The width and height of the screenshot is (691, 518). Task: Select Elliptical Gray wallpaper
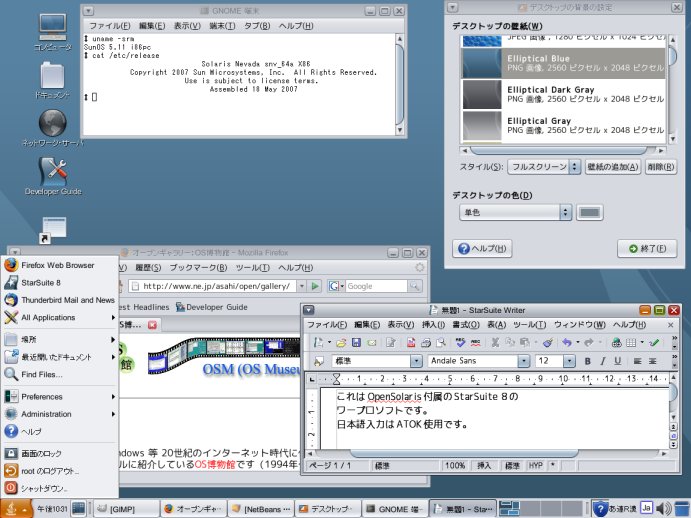tap(563, 126)
